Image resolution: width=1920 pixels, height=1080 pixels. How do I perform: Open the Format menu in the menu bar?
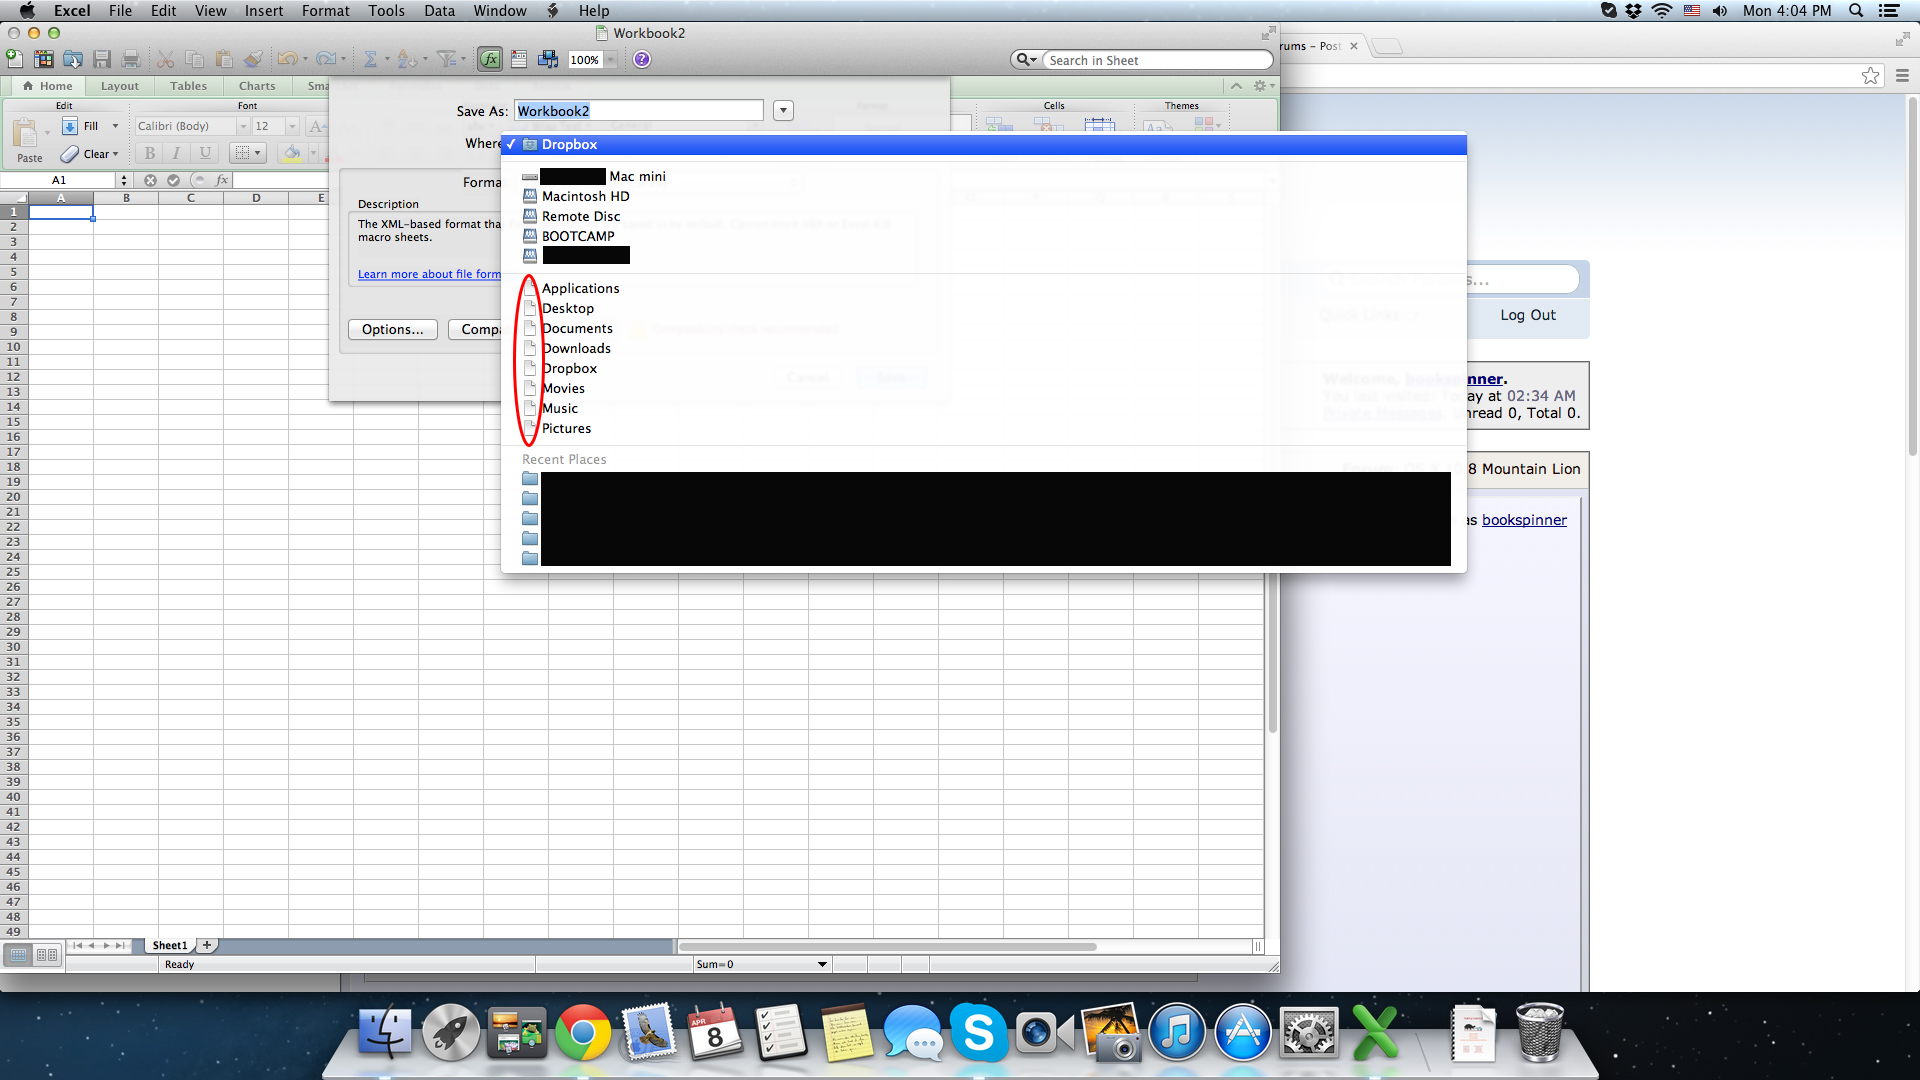point(325,11)
